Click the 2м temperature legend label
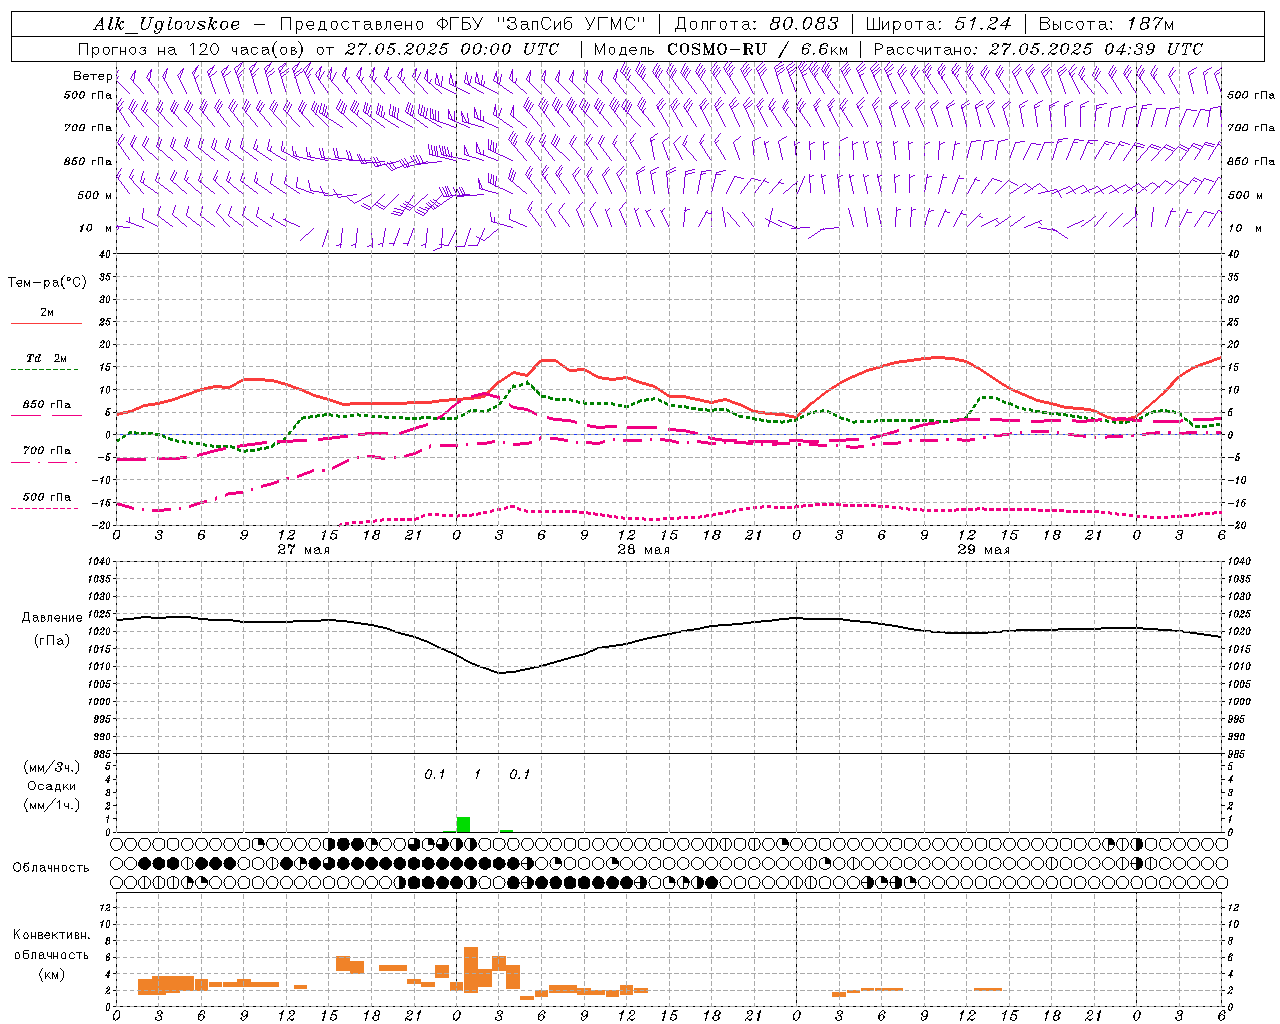Image resolution: width=1280 pixels, height=1024 pixels. coord(47,312)
